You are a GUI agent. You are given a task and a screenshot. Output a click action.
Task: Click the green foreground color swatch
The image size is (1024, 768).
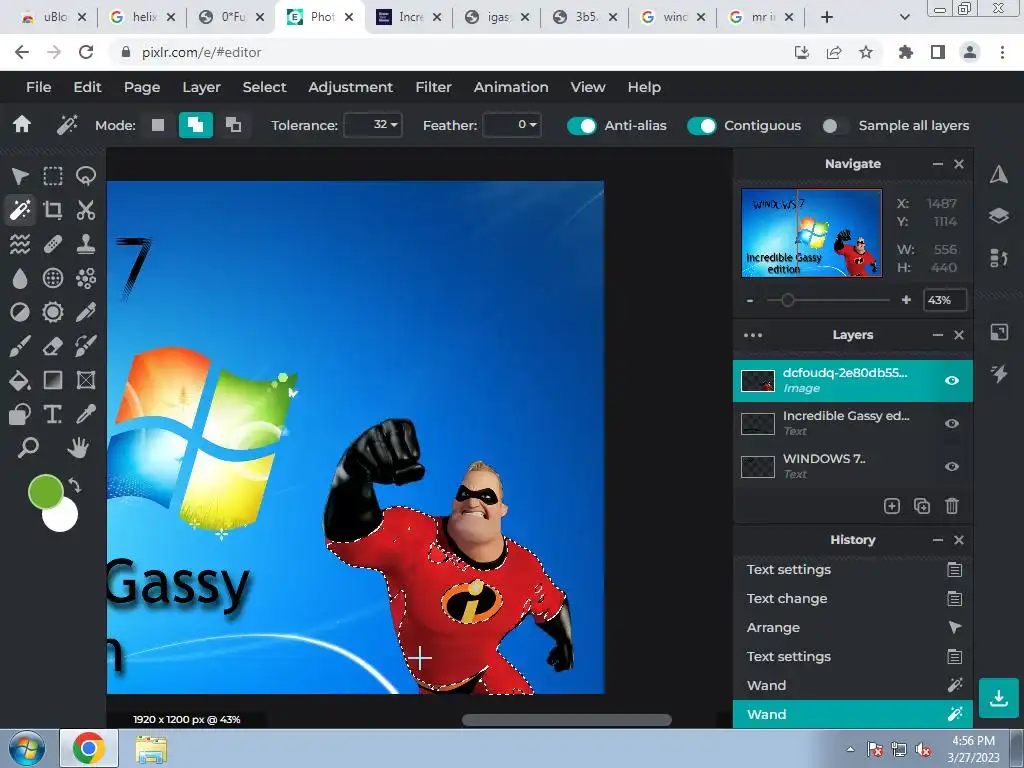click(44, 491)
